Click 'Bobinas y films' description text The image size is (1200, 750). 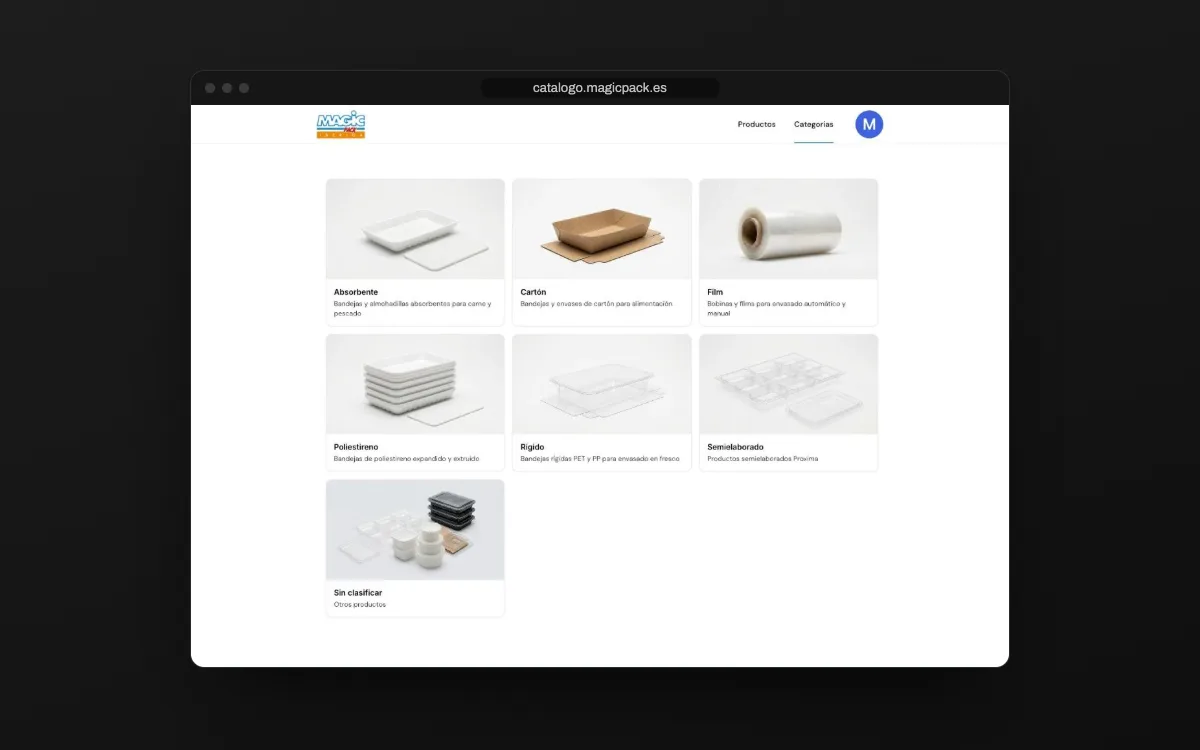pos(776,308)
